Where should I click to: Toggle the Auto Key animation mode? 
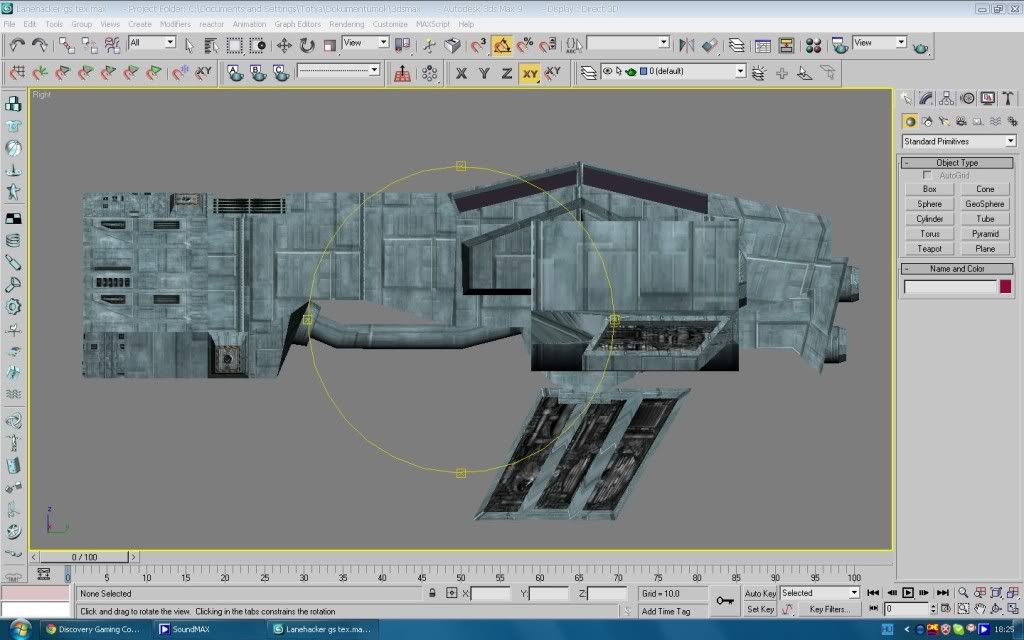tap(760, 593)
